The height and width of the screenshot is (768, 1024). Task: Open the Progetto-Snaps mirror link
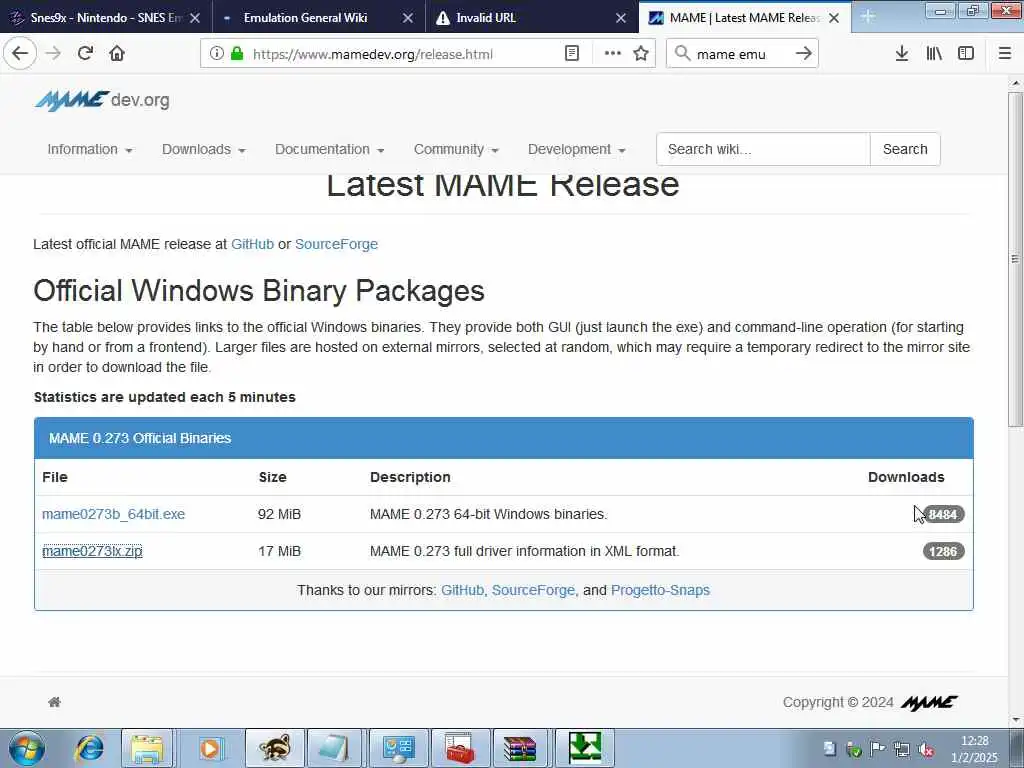660,590
